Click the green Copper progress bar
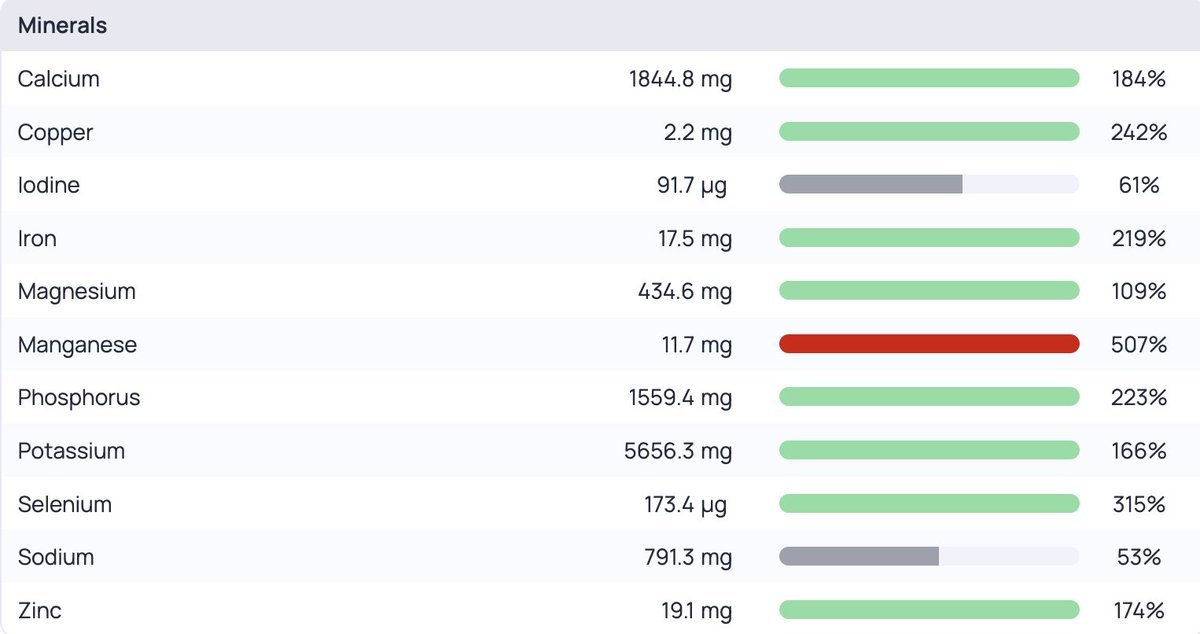Image resolution: width=1200 pixels, height=634 pixels. click(928, 132)
